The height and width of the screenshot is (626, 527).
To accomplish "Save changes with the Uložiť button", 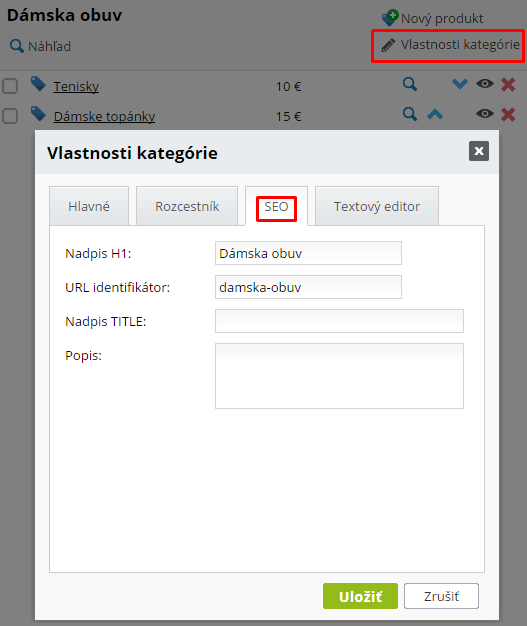I will (x=360, y=596).
